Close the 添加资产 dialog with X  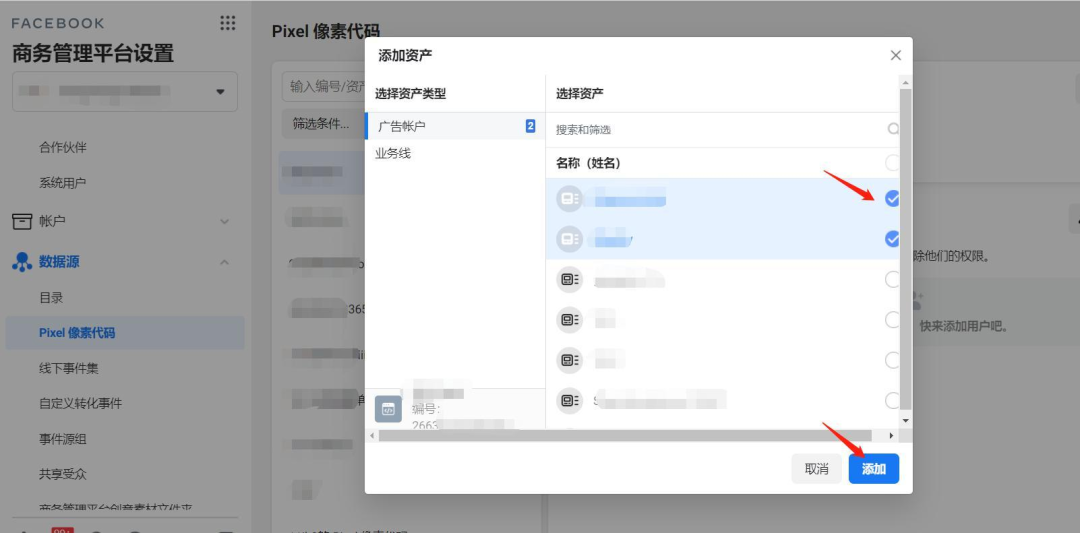click(895, 55)
